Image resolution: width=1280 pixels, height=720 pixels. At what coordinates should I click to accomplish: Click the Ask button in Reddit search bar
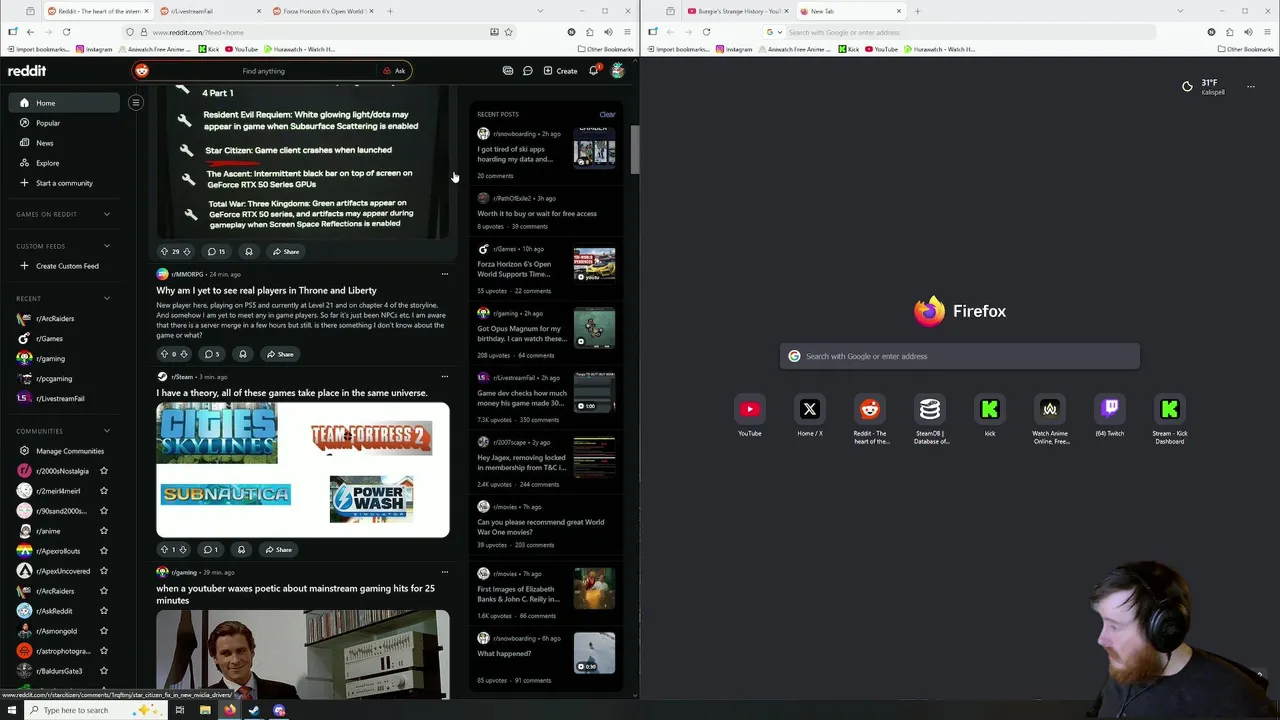point(394,71)
